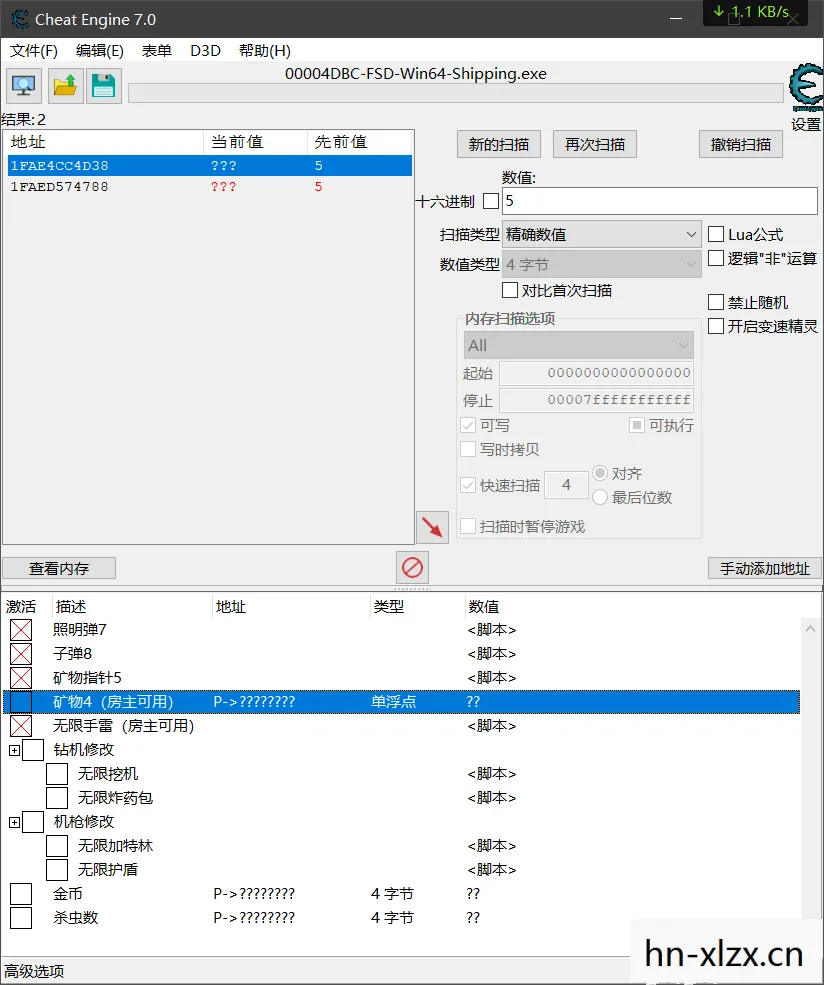Screen dimensions: 824x985
Task: Activate the 矿物4 (房主可用) entry checkbox
Action: point(21,702)
